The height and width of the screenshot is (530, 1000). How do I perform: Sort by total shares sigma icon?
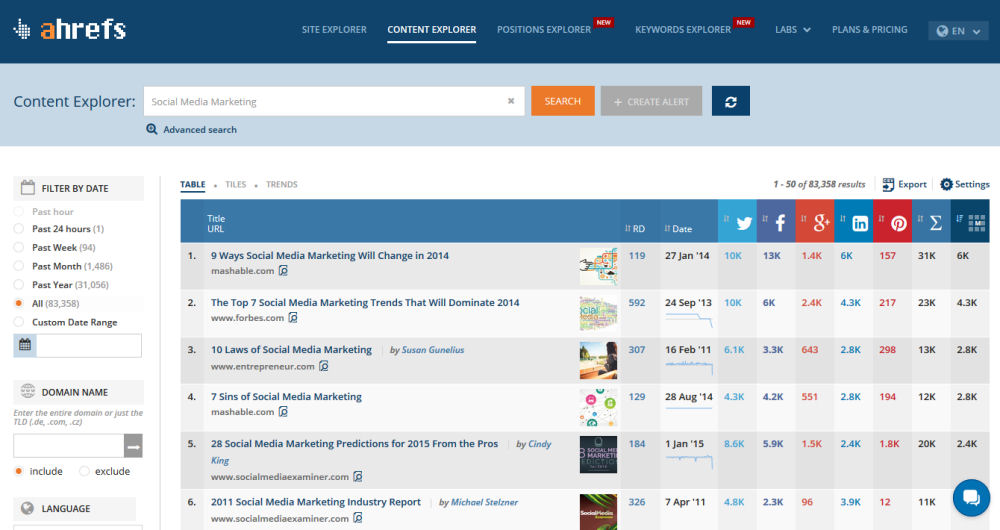936,223
